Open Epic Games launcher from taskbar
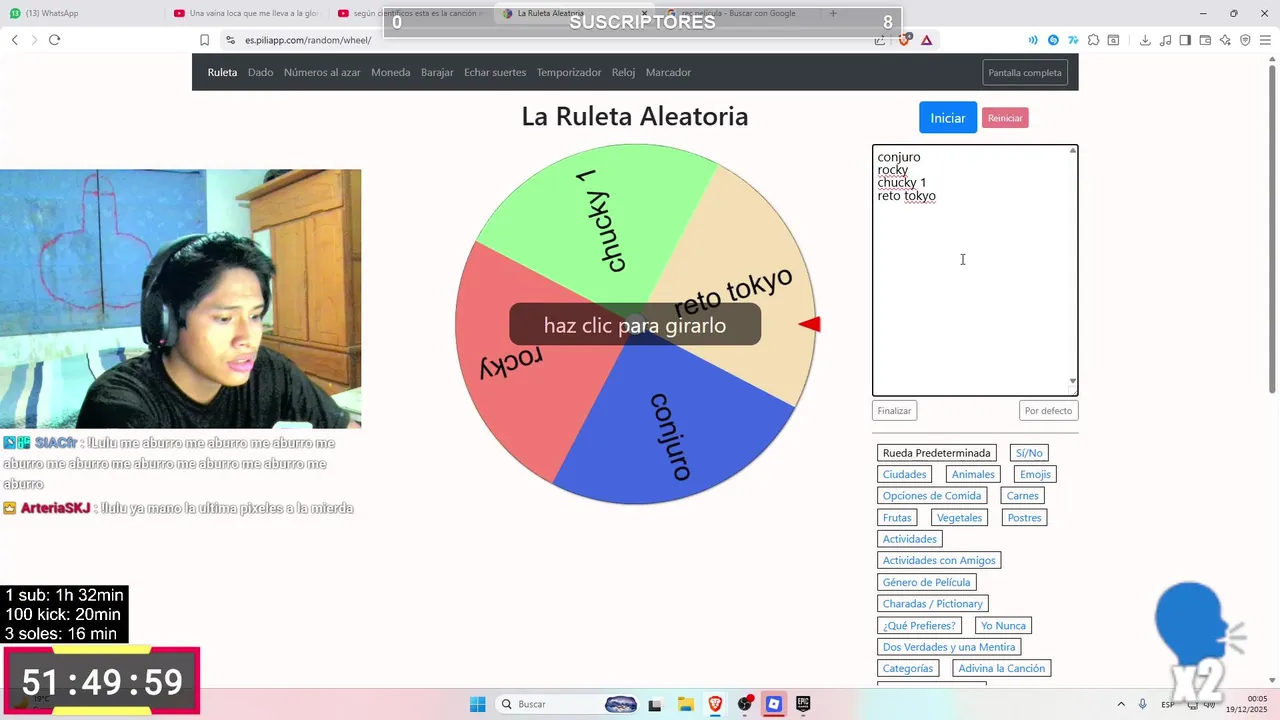 pyautogui.click(x=803, y=704)
